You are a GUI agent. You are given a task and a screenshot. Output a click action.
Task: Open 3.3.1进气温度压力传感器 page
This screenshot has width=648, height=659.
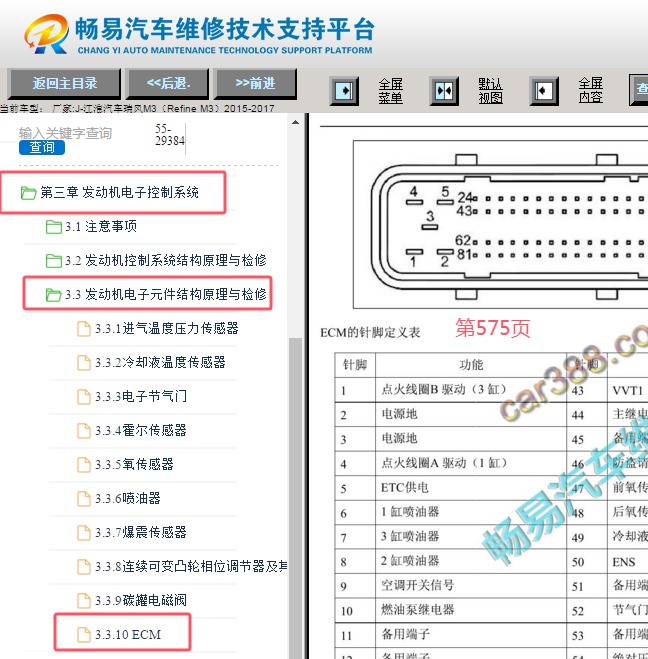167,328
